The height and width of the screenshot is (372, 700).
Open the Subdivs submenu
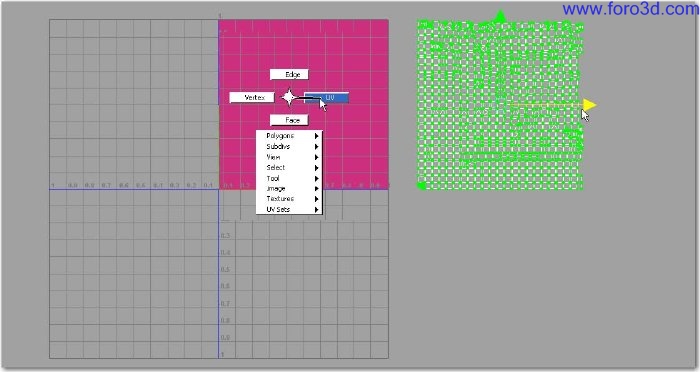click(289, 146)
